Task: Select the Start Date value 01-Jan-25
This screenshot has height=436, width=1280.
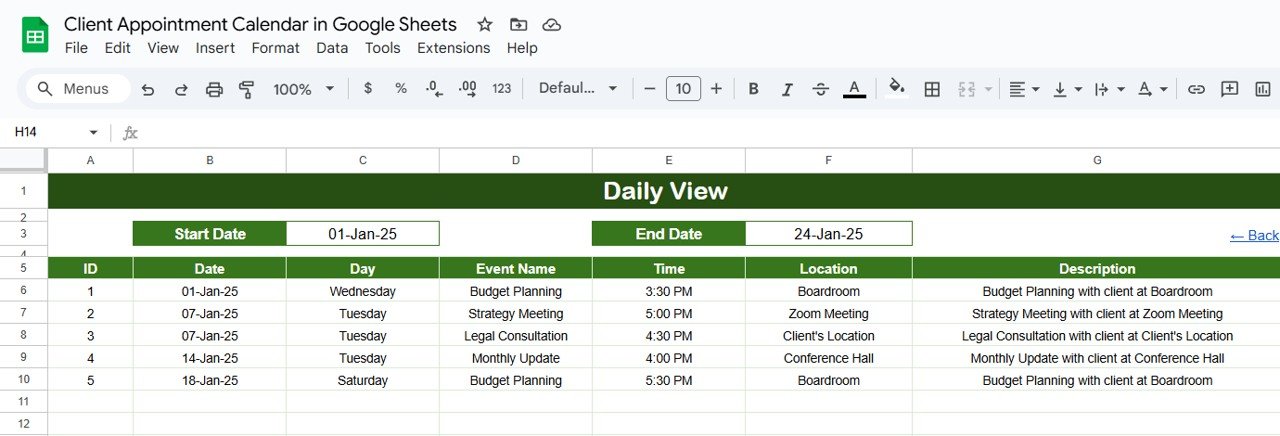Action: 362,234
